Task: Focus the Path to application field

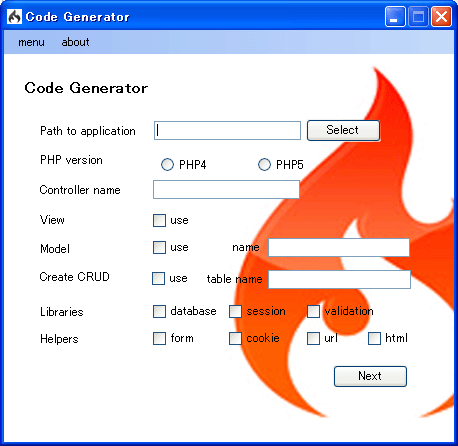Action: tap(227, 130)
